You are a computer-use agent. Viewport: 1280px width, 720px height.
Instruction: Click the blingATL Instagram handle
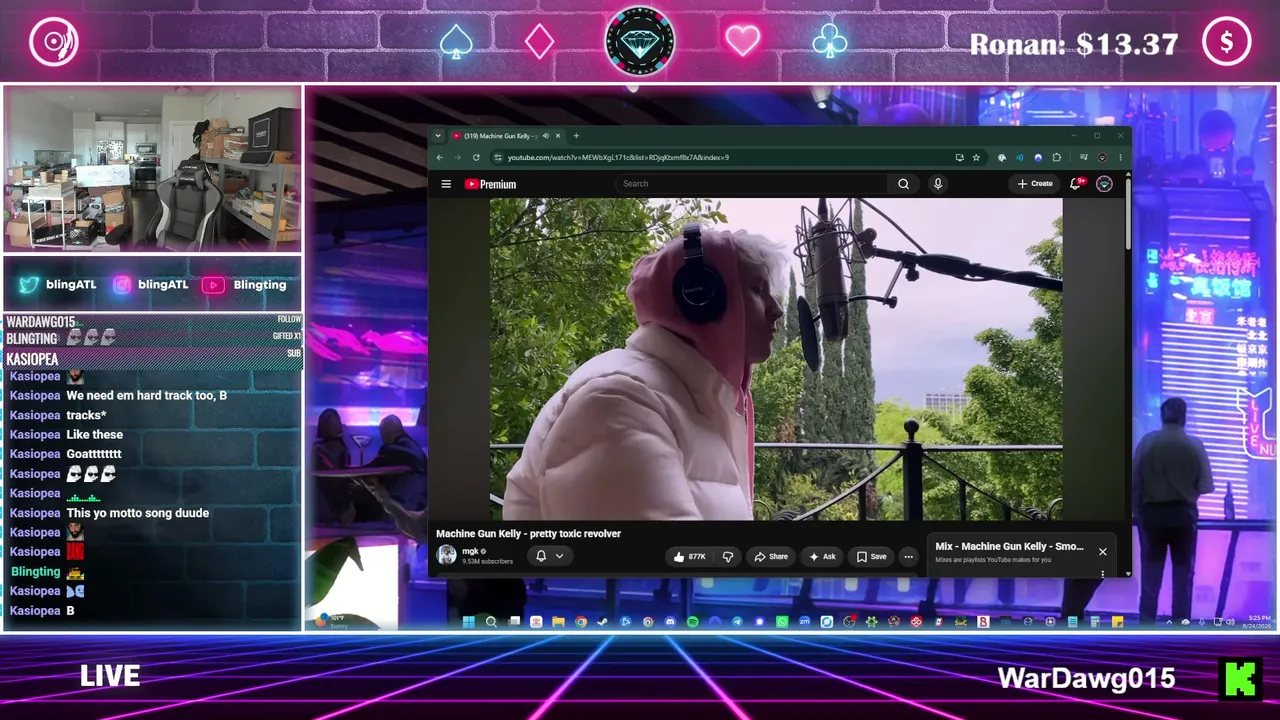click(151, 285)
